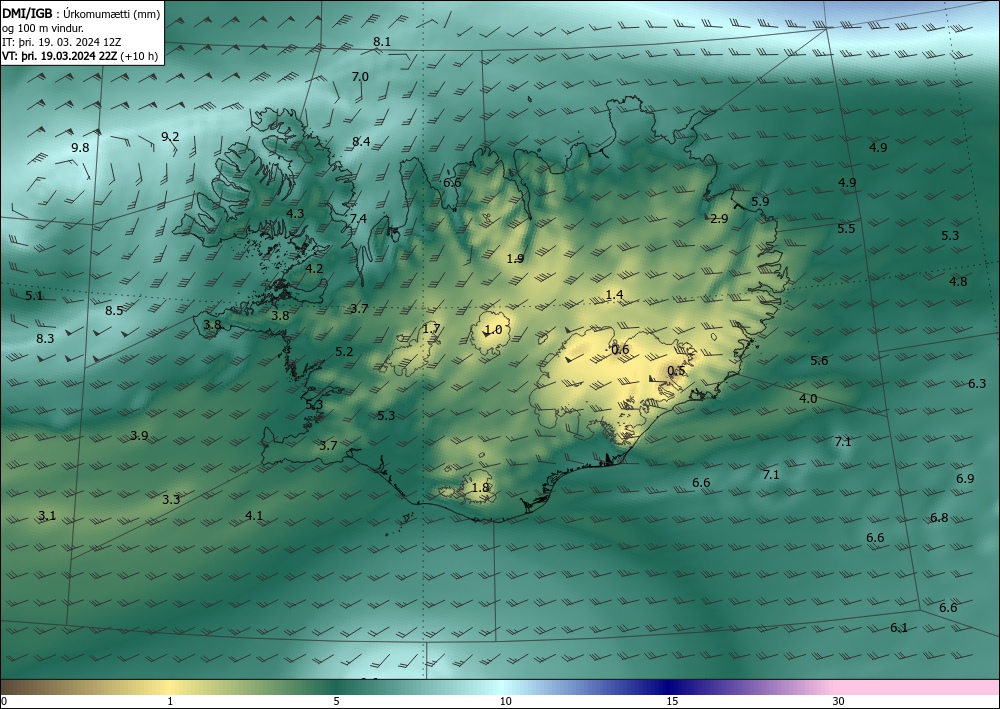This screenshot has height=709, width=1000.
Task: Click the 1.9 value label
Action: click(515, 258)
